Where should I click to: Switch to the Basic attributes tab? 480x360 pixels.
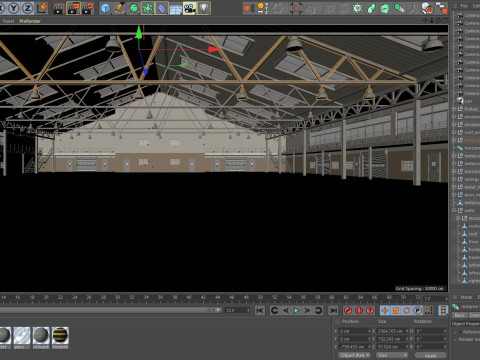click(x=459, y=315)
